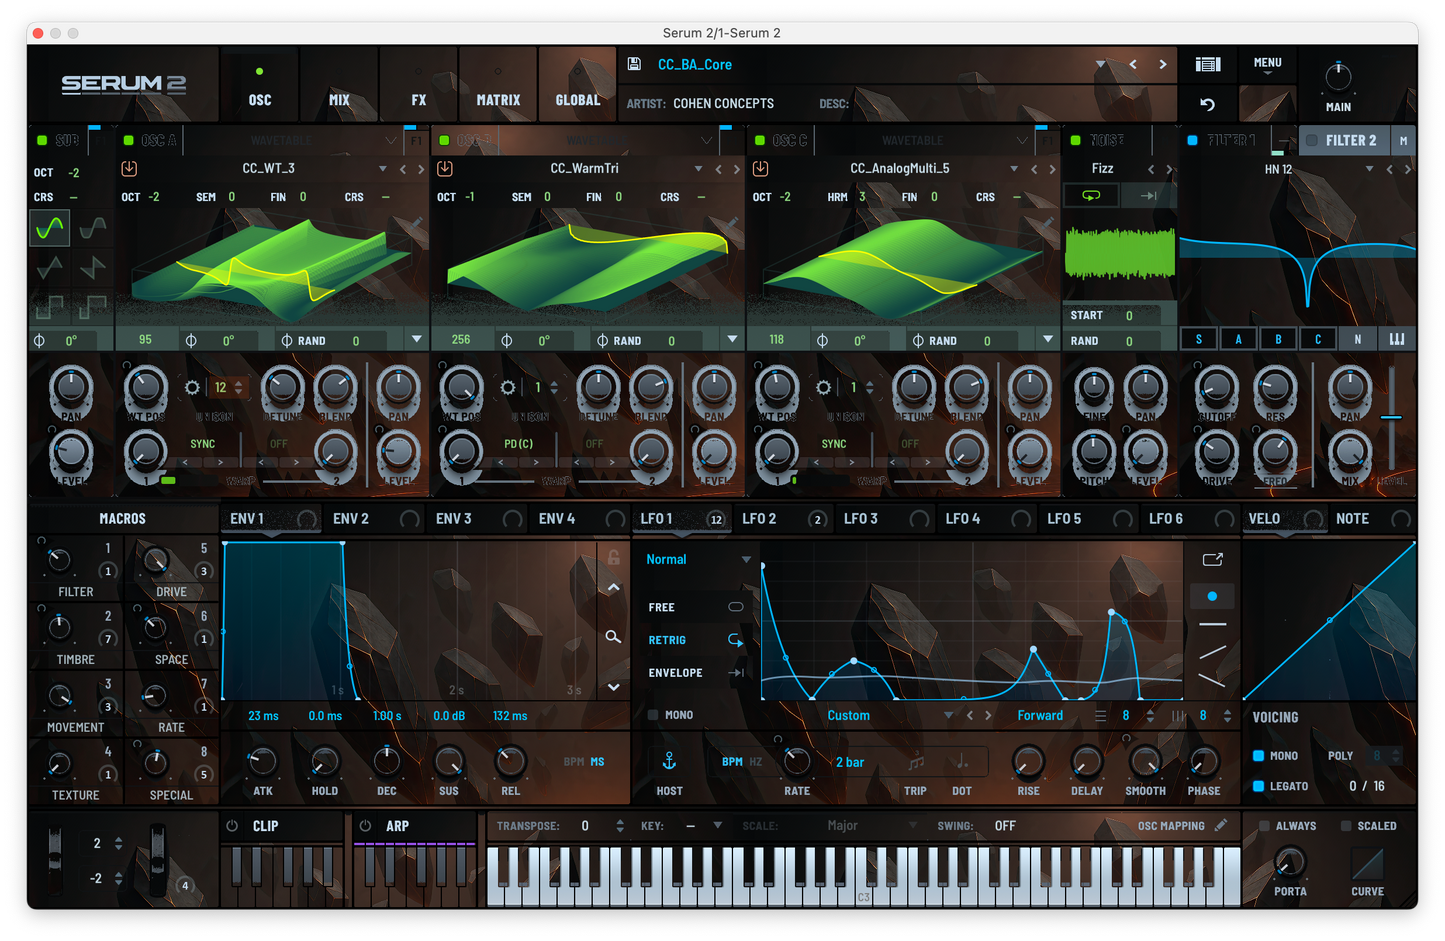Click the host sync anchor icon under LFO

(x=668, y=762)
